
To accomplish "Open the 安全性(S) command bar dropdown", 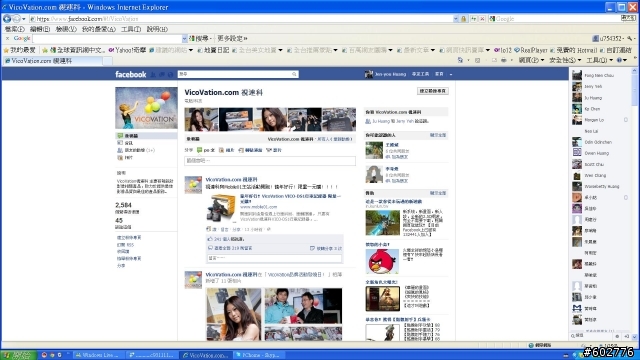I will (565, 60).
